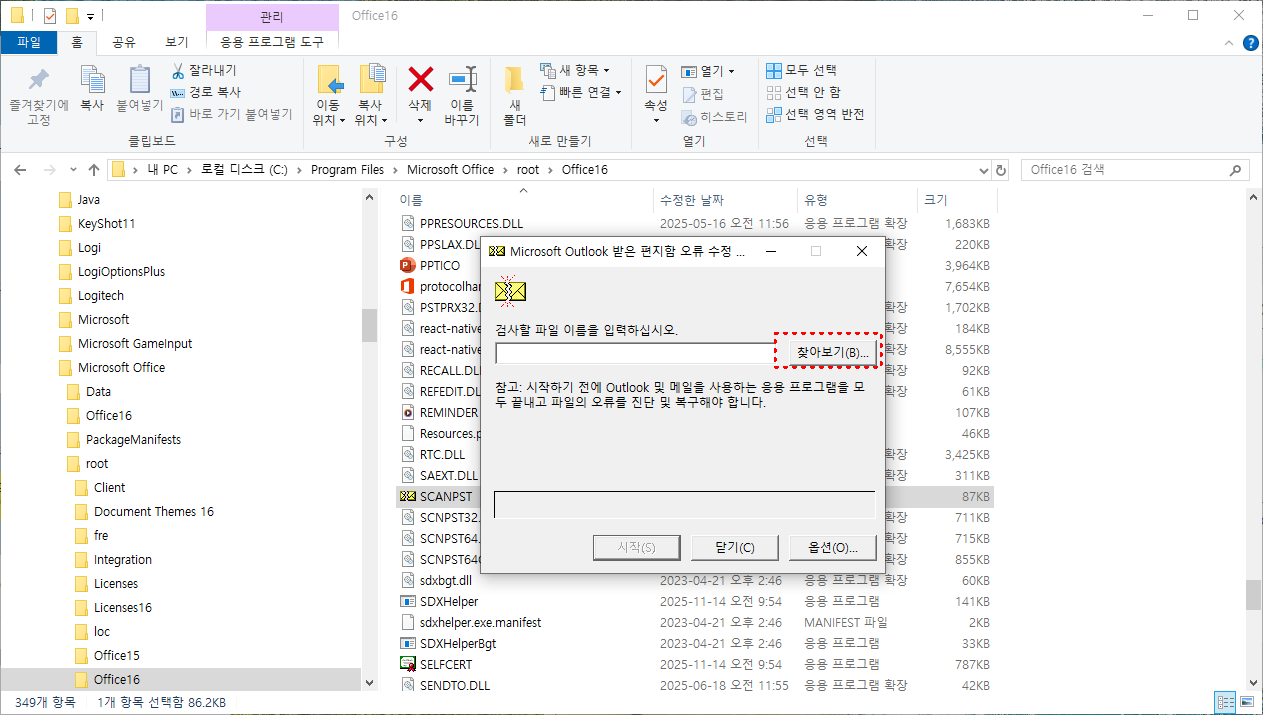This screenshot has height=715, width=1263.
Task: Click 히스토리 in the ribbon
Action: [714, 116]
